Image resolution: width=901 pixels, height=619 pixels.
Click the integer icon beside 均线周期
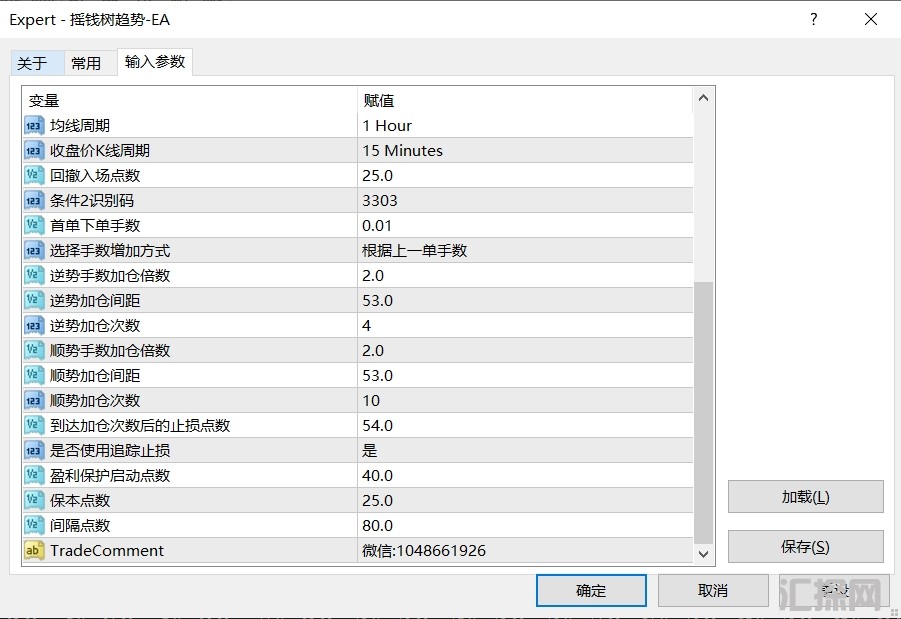pos(34,126)
